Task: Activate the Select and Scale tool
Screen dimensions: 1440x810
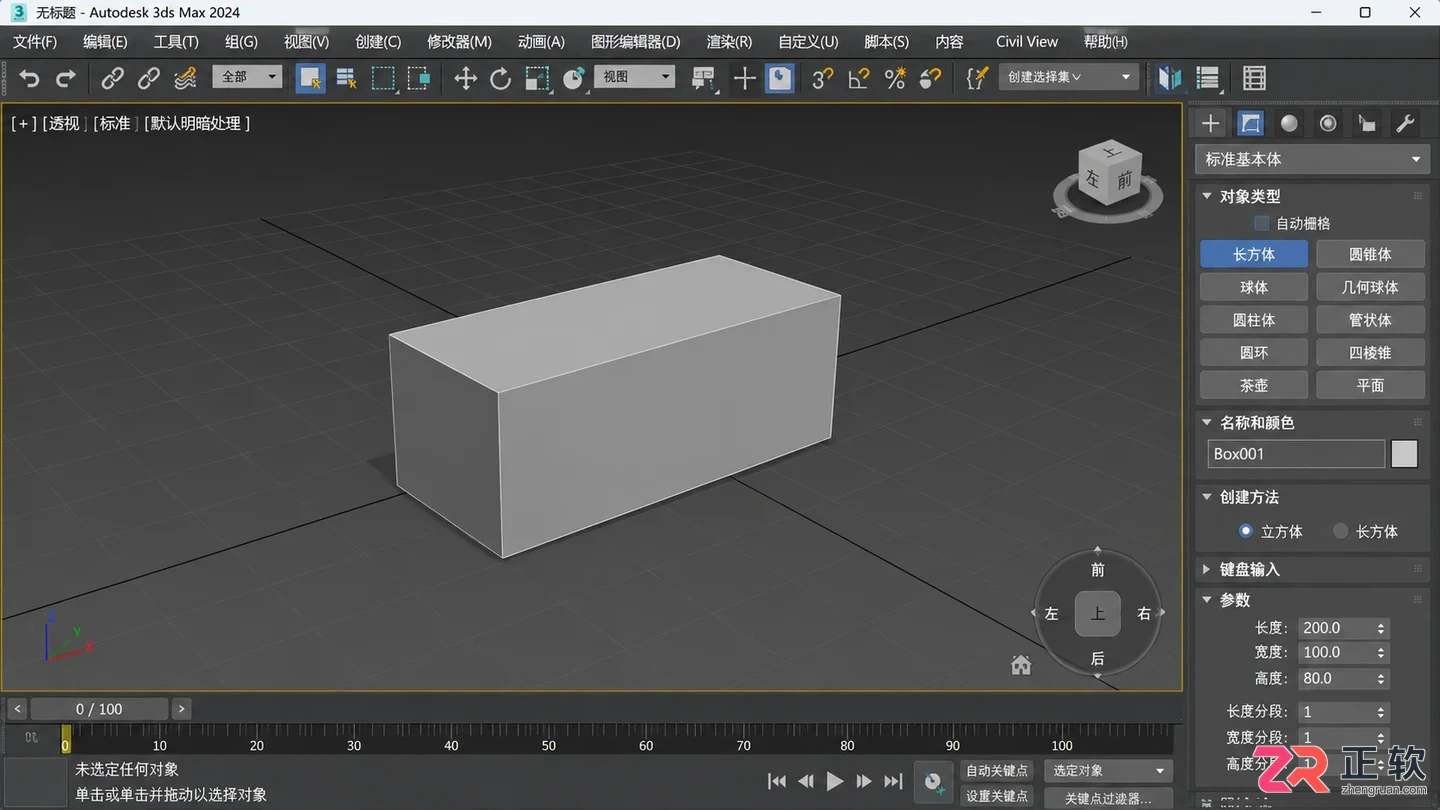Action: [538, 78]
